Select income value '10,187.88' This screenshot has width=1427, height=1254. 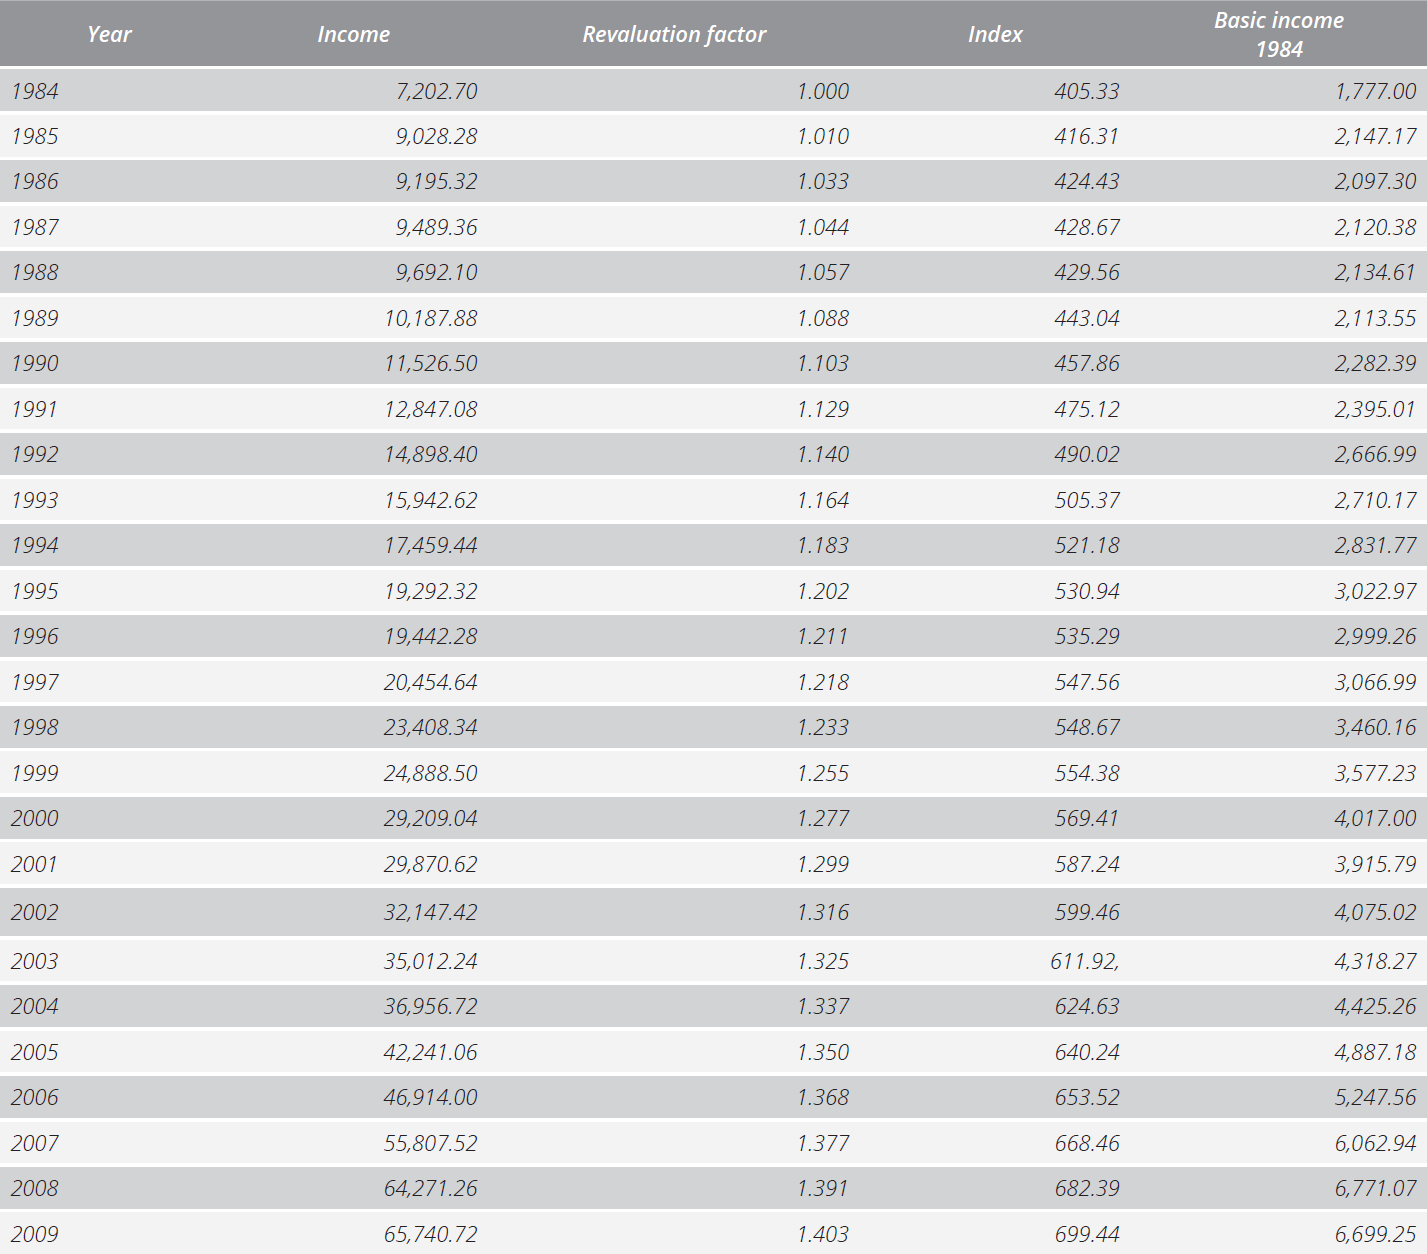[x=431, y=318]
